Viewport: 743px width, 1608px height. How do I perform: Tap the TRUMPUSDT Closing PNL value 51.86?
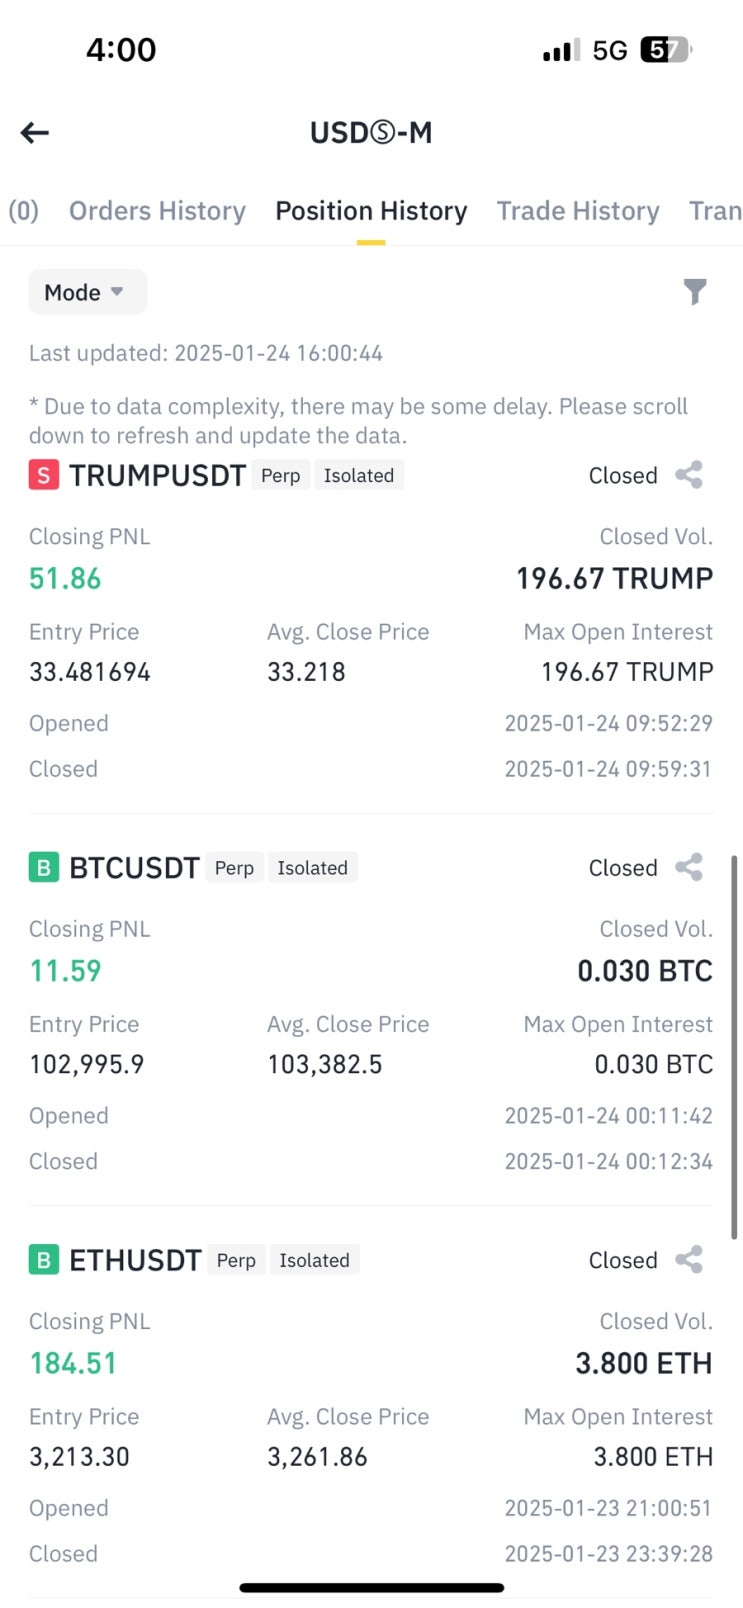tap(65, 578)
